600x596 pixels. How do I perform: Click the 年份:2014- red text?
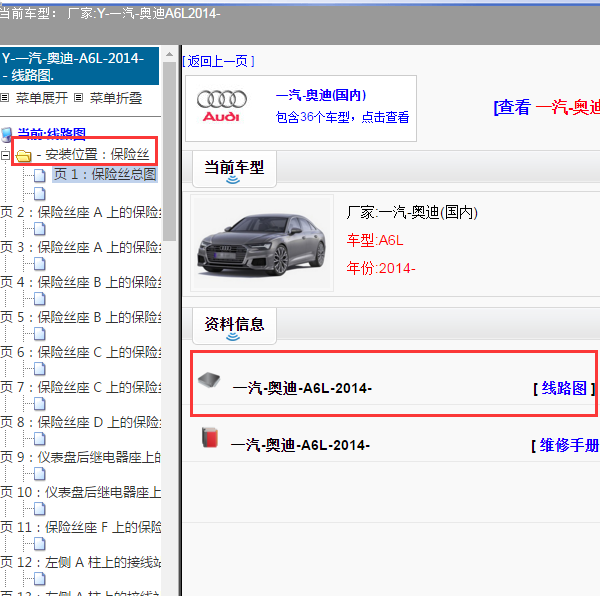click(381, 268)
